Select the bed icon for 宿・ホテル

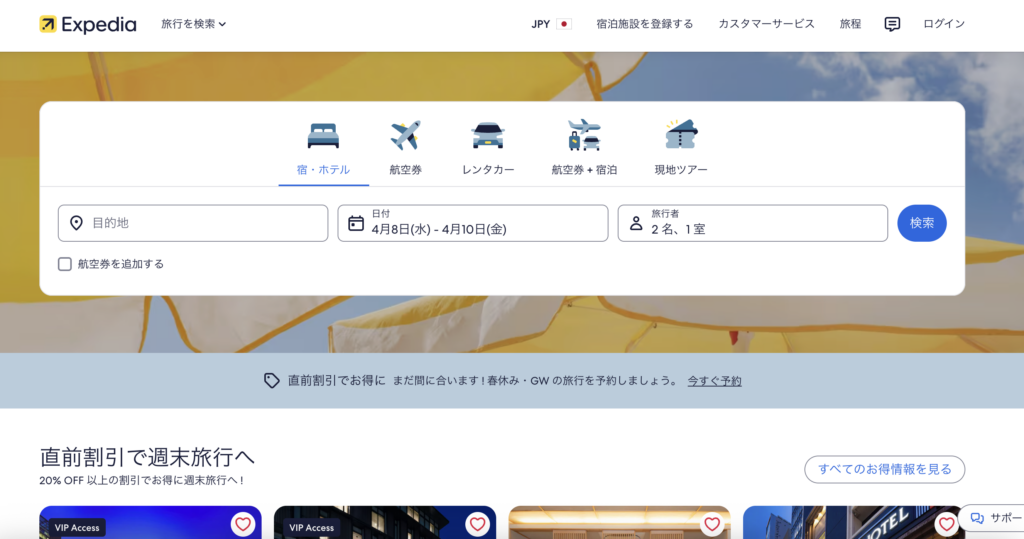point(323,135)
